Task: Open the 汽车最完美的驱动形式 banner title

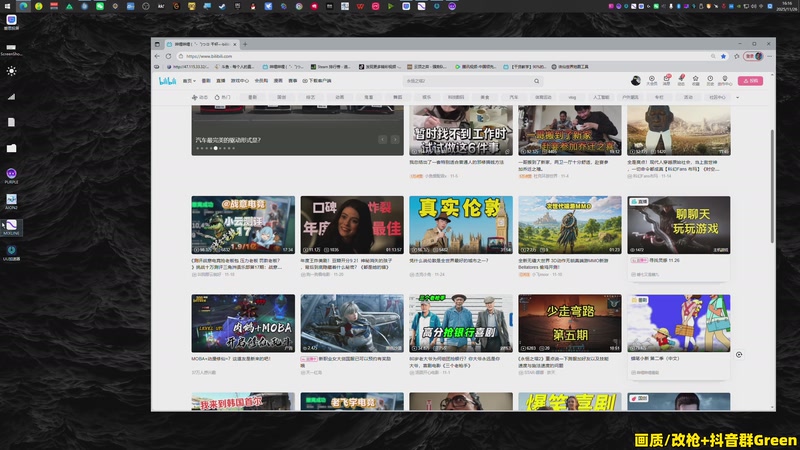Action: 228,139
